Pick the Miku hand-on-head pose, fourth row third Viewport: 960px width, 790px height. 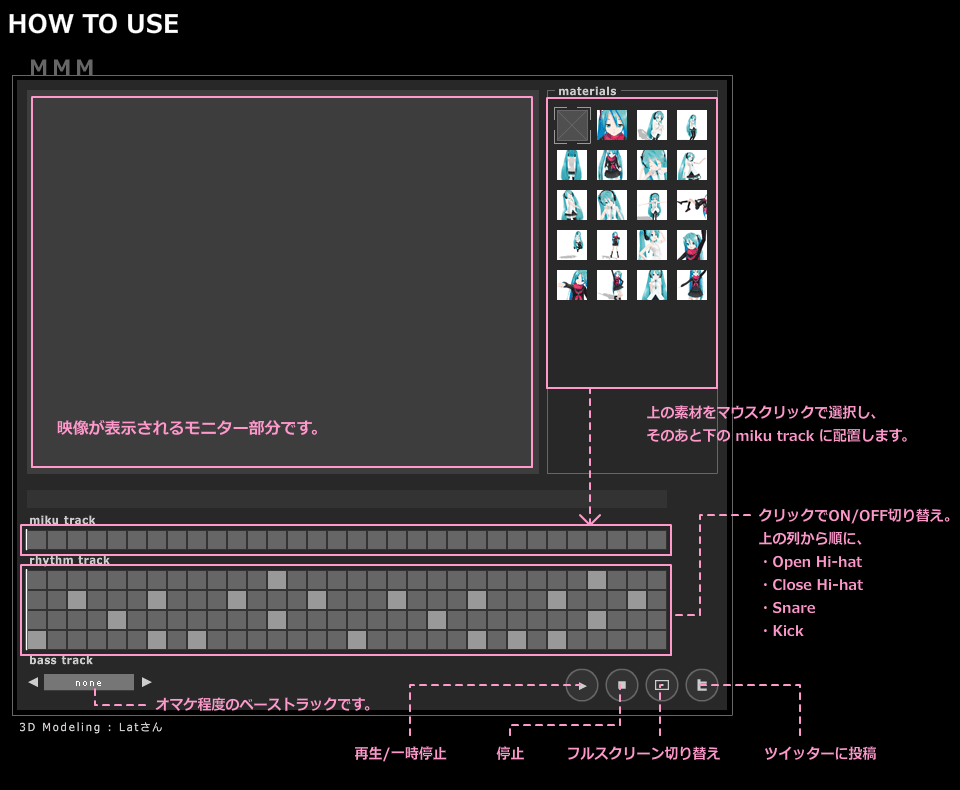pyautogui.click(x=651, y=245)
